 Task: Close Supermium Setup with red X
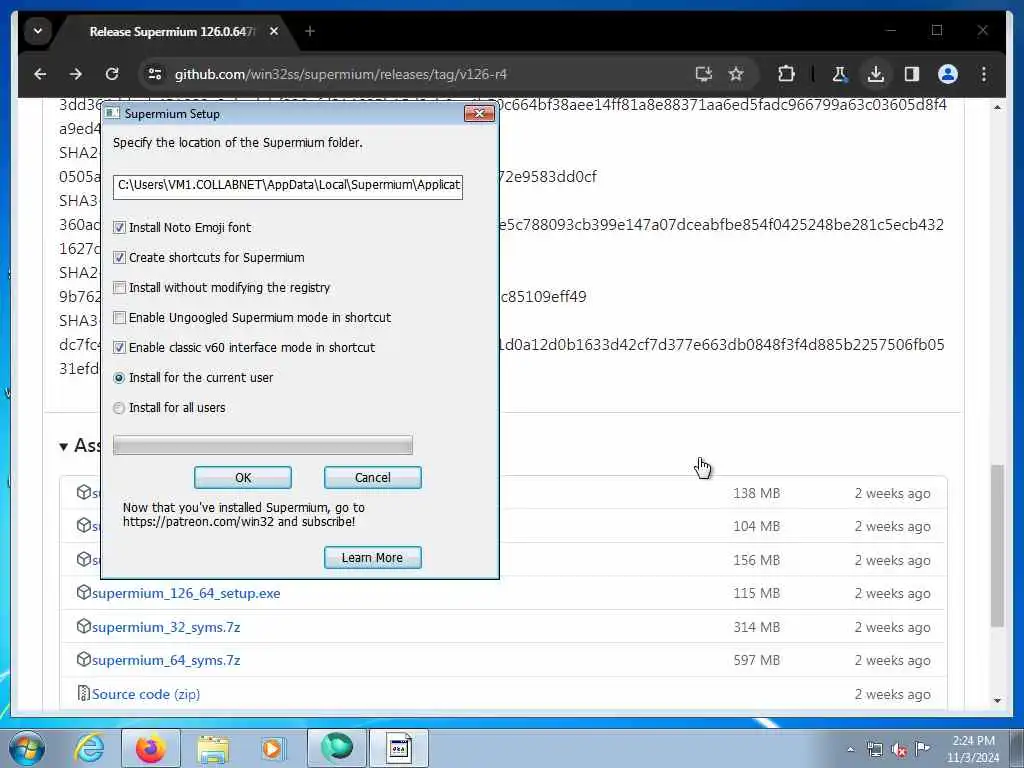point(479,114)
